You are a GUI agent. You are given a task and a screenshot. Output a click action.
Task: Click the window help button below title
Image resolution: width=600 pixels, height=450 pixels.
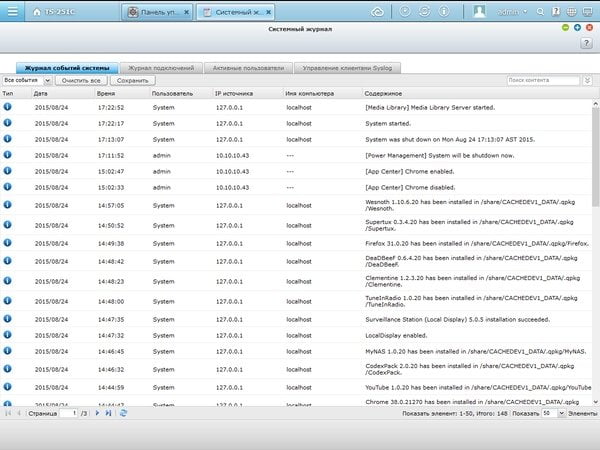click(x=586, y=43)
